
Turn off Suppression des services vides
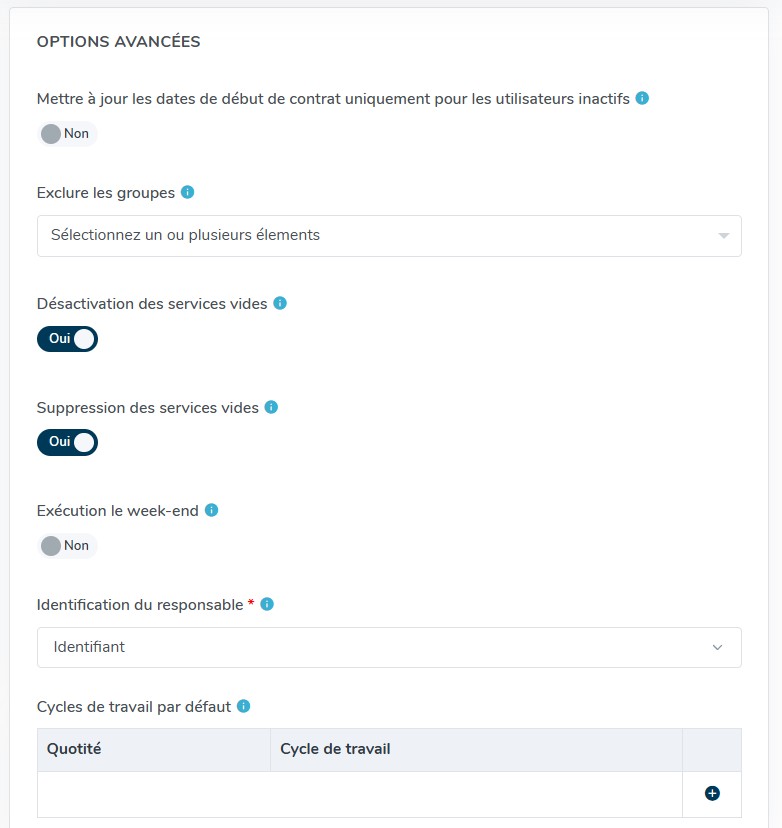click(67, 442)
